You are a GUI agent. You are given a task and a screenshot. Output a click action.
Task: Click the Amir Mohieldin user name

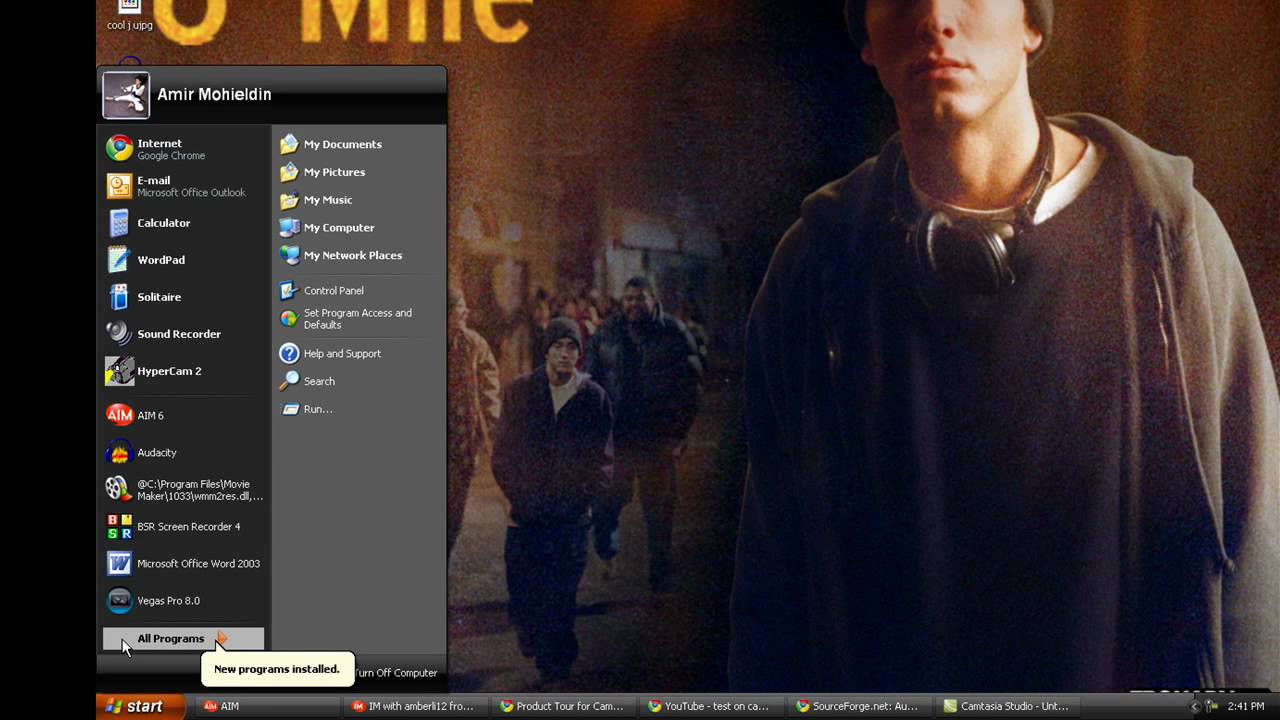pos(214,95)
